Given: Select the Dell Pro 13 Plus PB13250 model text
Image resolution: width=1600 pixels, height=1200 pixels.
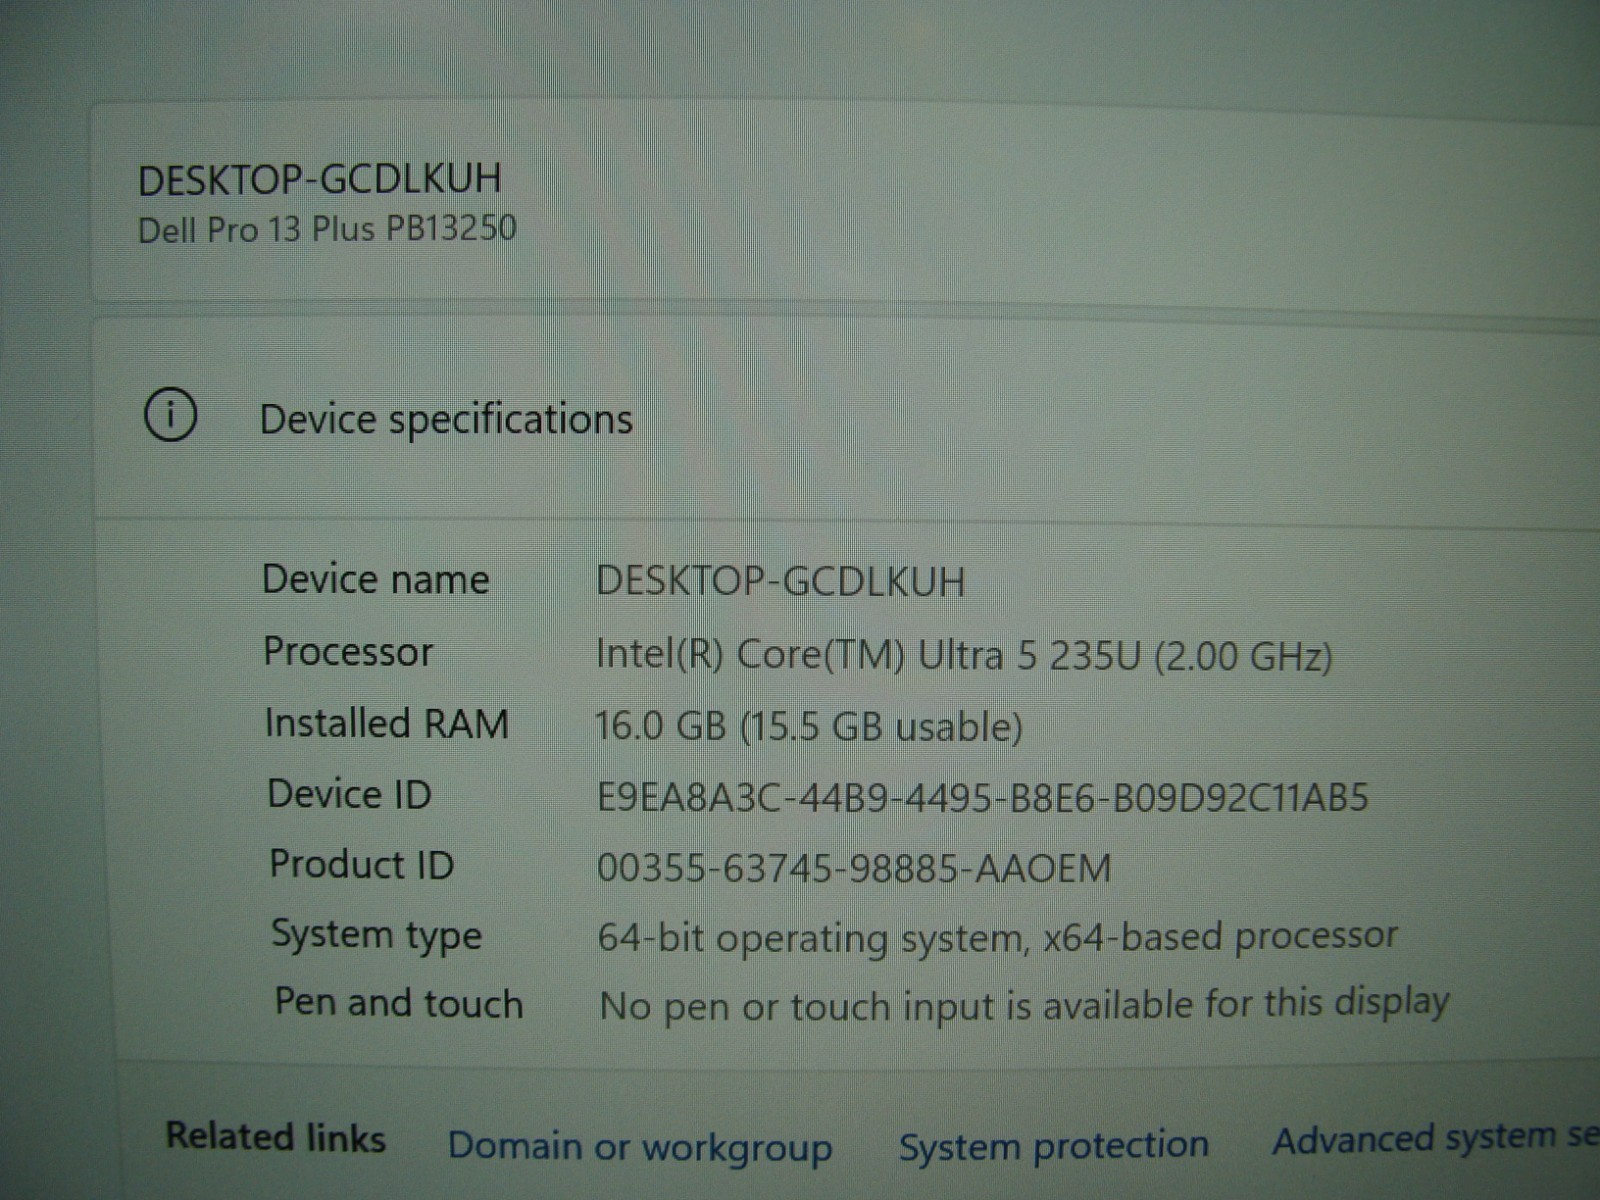Looking at the screenshot, I should (x=327, y=229).
